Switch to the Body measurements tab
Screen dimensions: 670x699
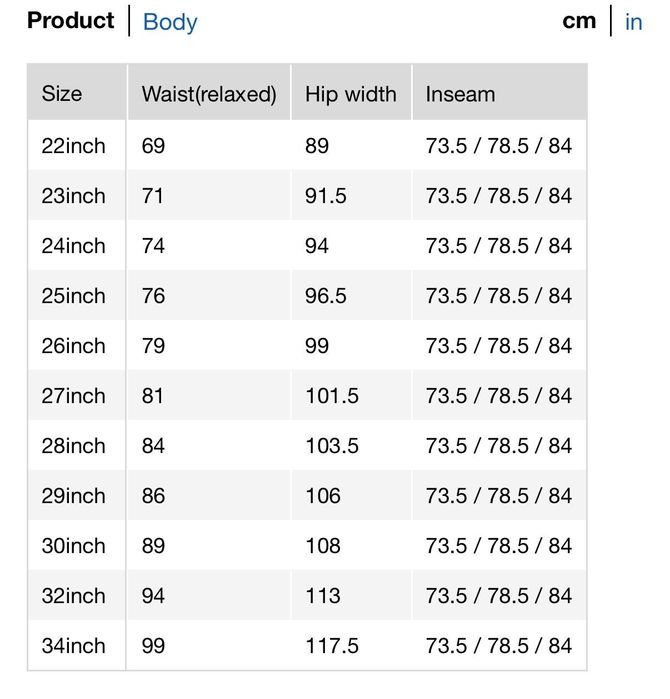click(x=170, y=22)
